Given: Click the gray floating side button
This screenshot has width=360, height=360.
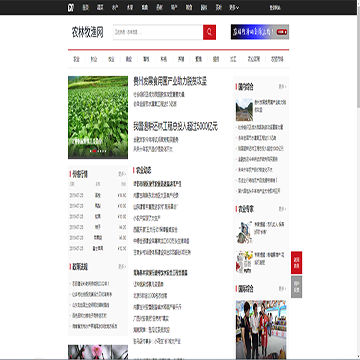Looking at the screenshot, I should [x=296, y=287].
